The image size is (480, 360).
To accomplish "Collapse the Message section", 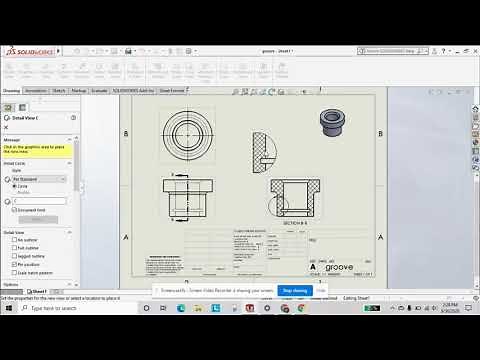I will (69, 139).
